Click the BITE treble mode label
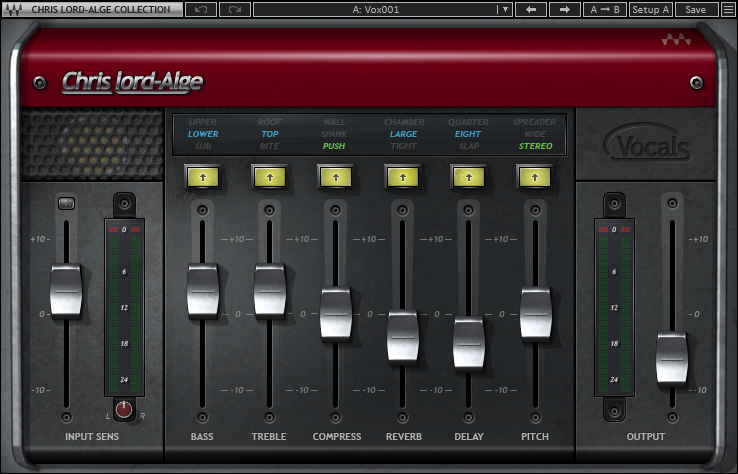Image resolution: width=738 pixels, height=474 pixels. tap(270, 146)
